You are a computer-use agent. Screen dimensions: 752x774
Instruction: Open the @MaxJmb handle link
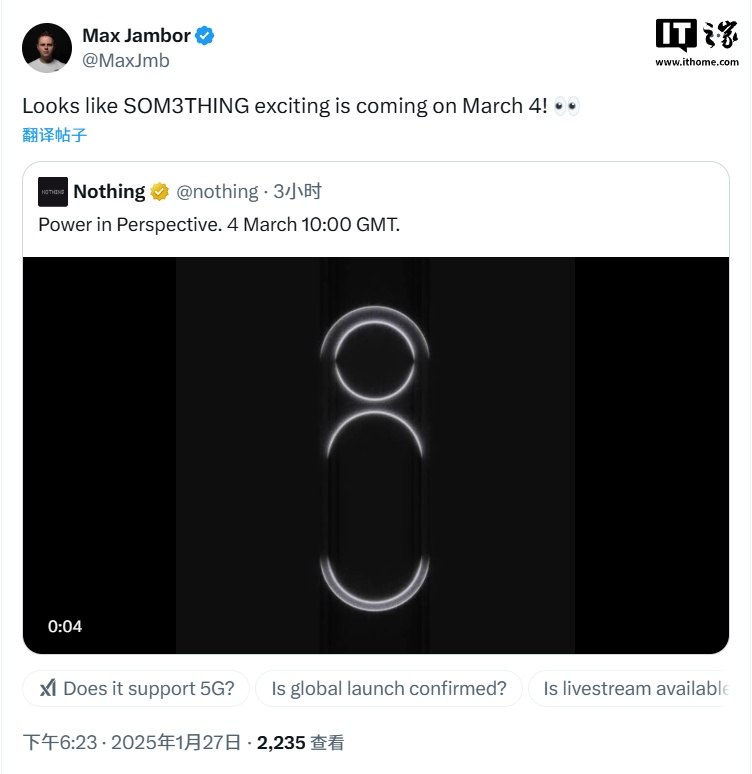(x=125, y=60)
